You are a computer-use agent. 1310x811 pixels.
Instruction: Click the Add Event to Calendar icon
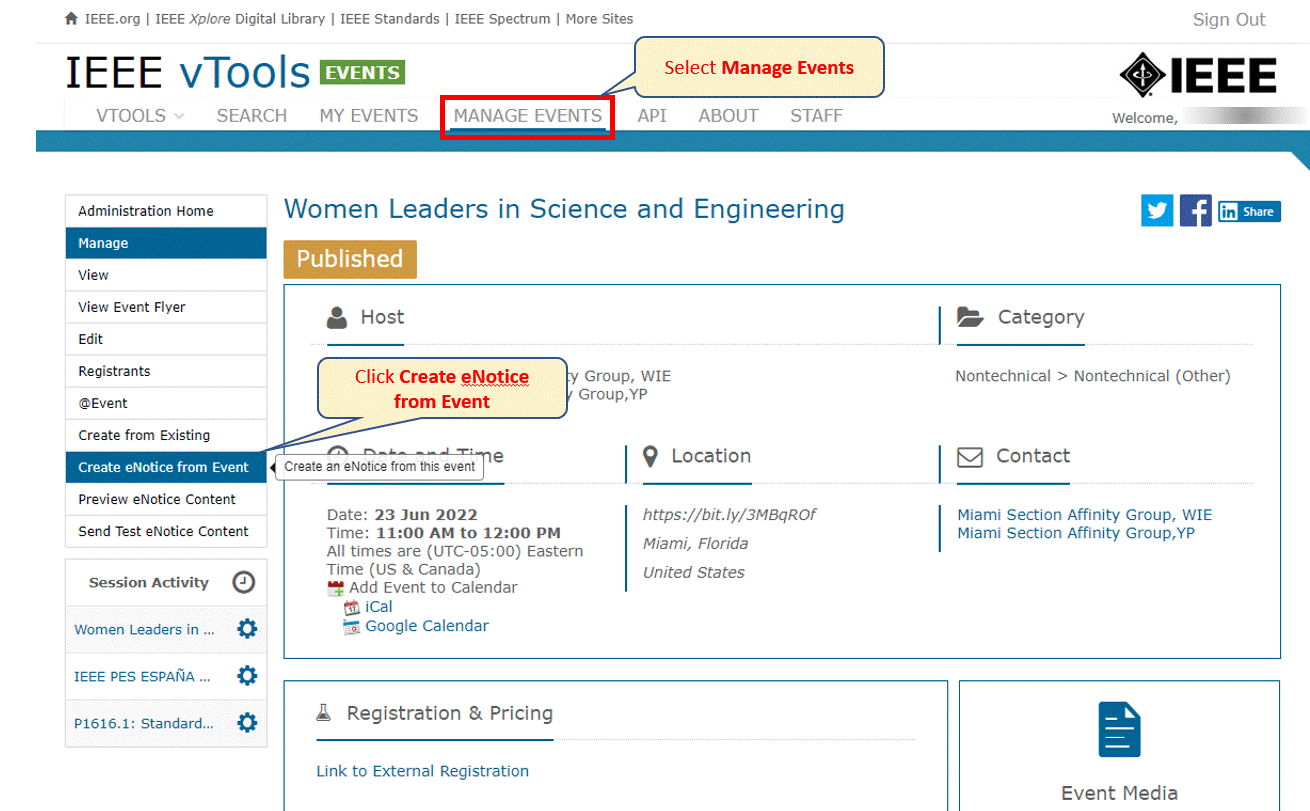tap(336, 588)
